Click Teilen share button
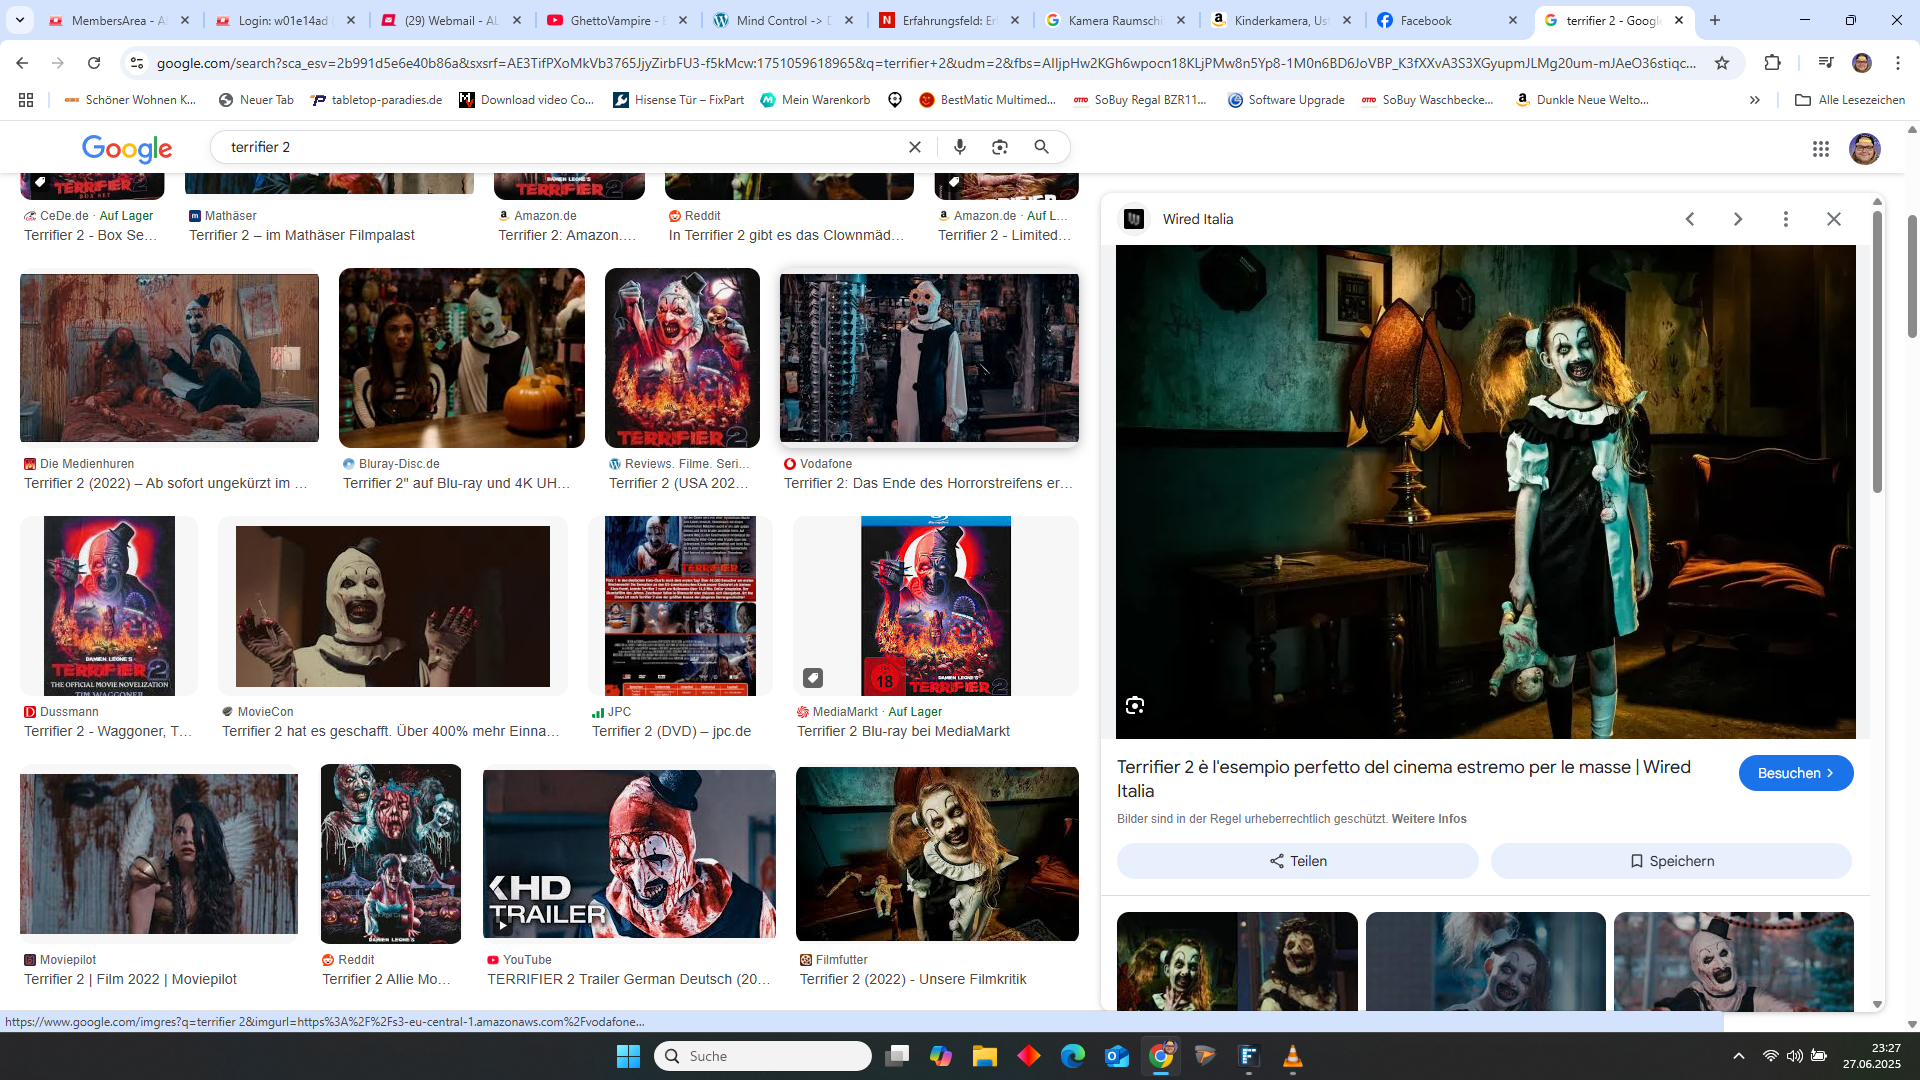 tap(1297, 861)
